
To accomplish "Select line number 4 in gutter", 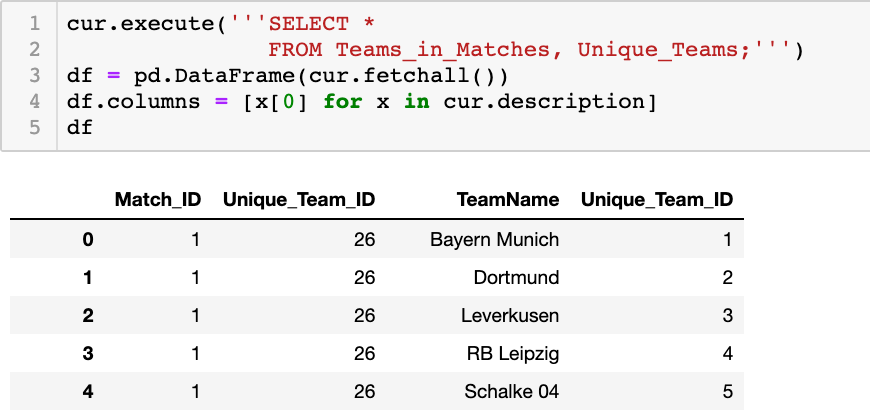I will coord(34,102).
